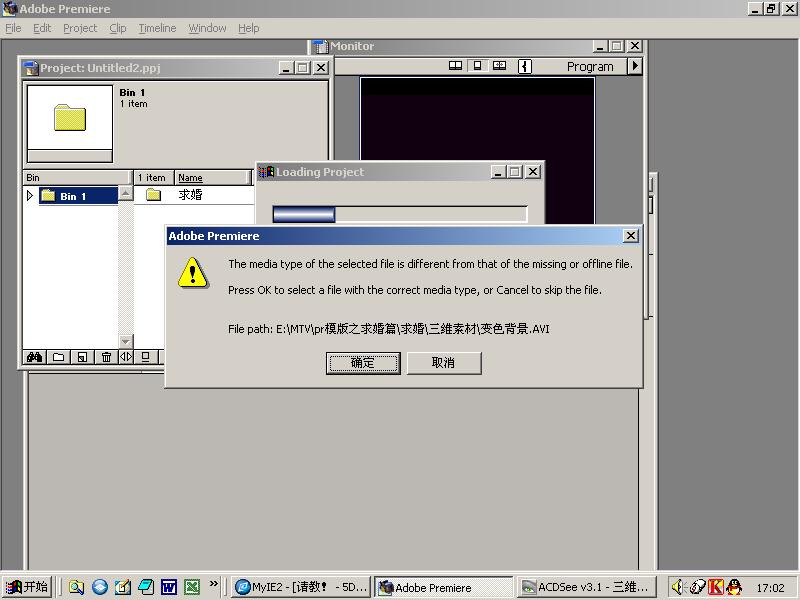The width and height of the screenshot is (800, 600).
Task: Expand the quick launch overflow chevron
Action: 214,584
